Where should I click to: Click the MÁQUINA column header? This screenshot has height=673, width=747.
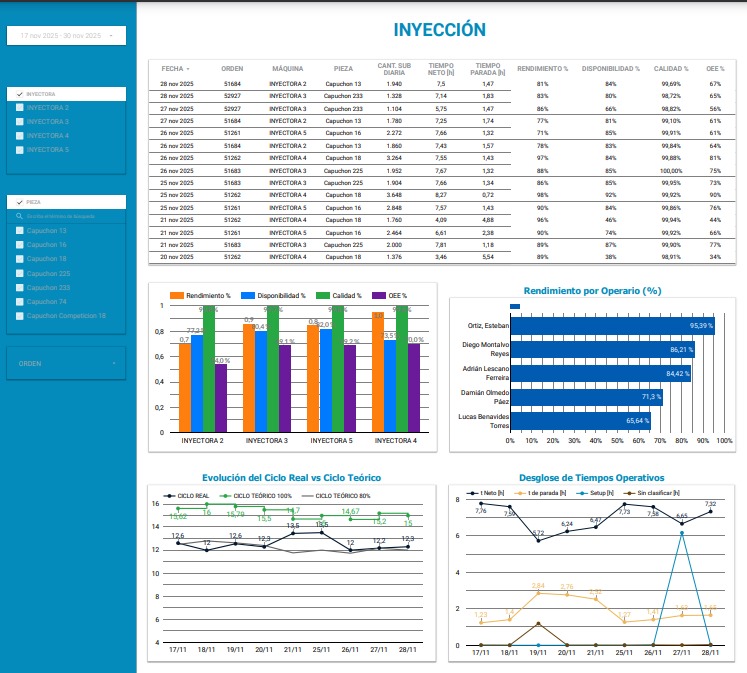point(288,68)
